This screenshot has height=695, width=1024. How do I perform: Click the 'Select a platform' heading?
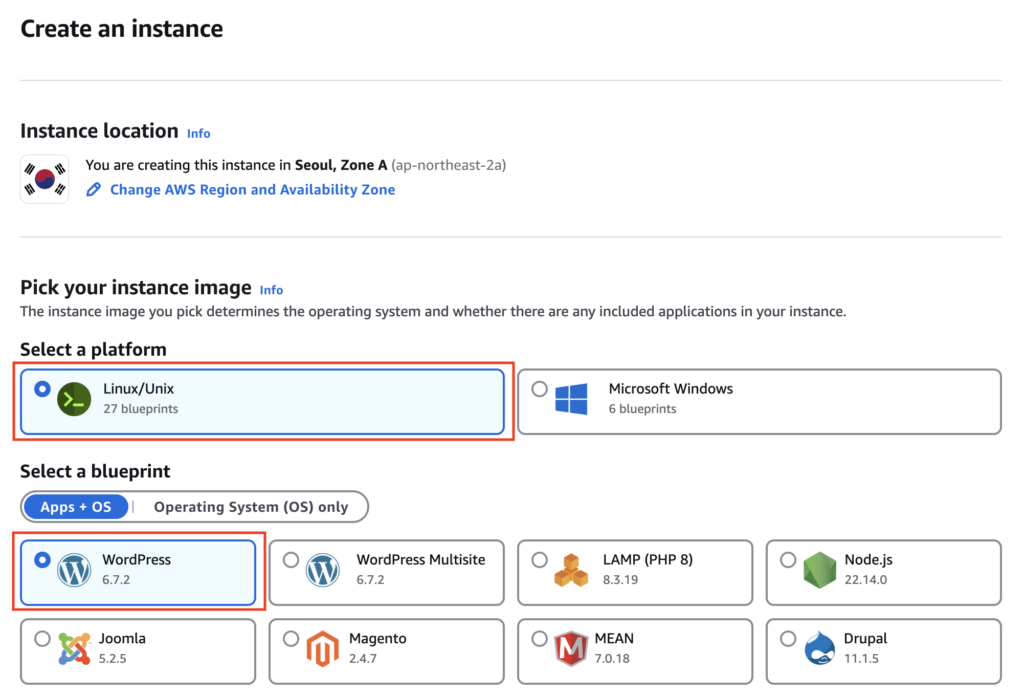point(93,349)
